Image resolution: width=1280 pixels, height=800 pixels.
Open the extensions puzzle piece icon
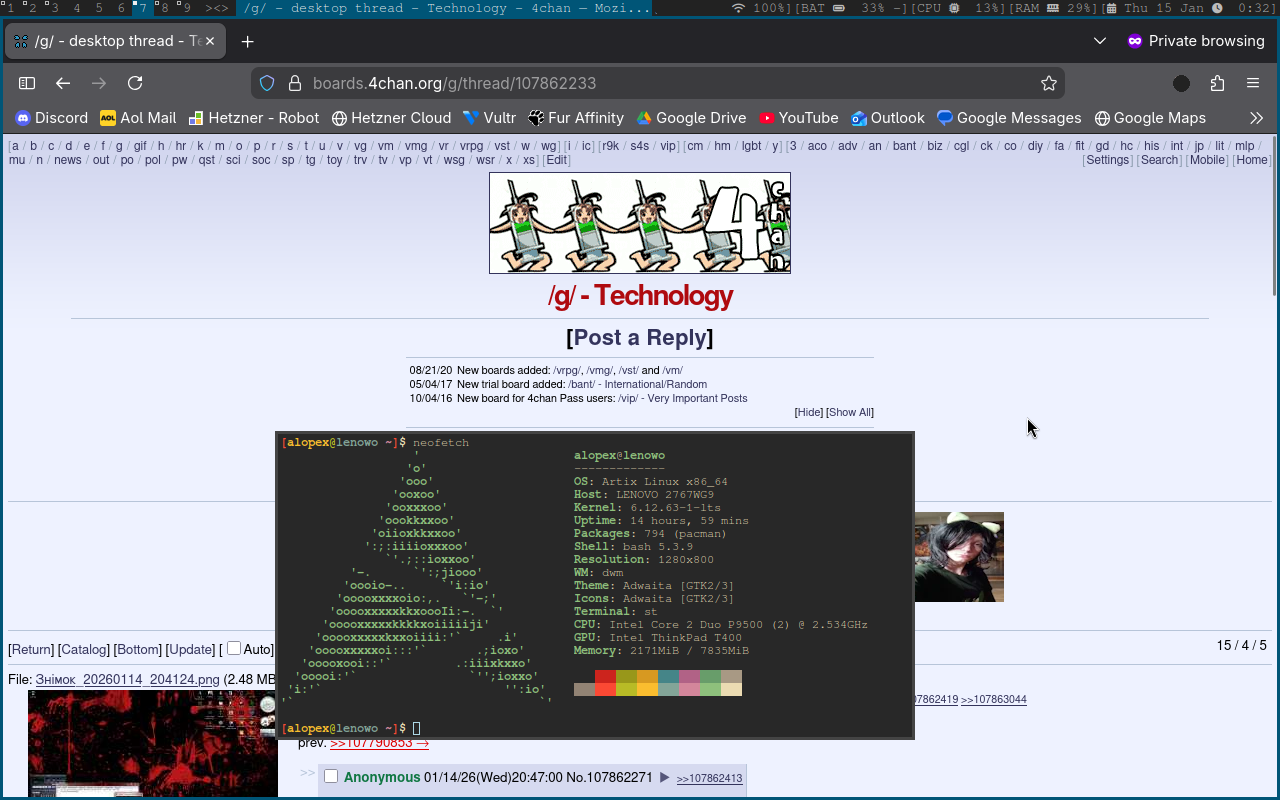pyautogui.click(x=1217, y=83)
